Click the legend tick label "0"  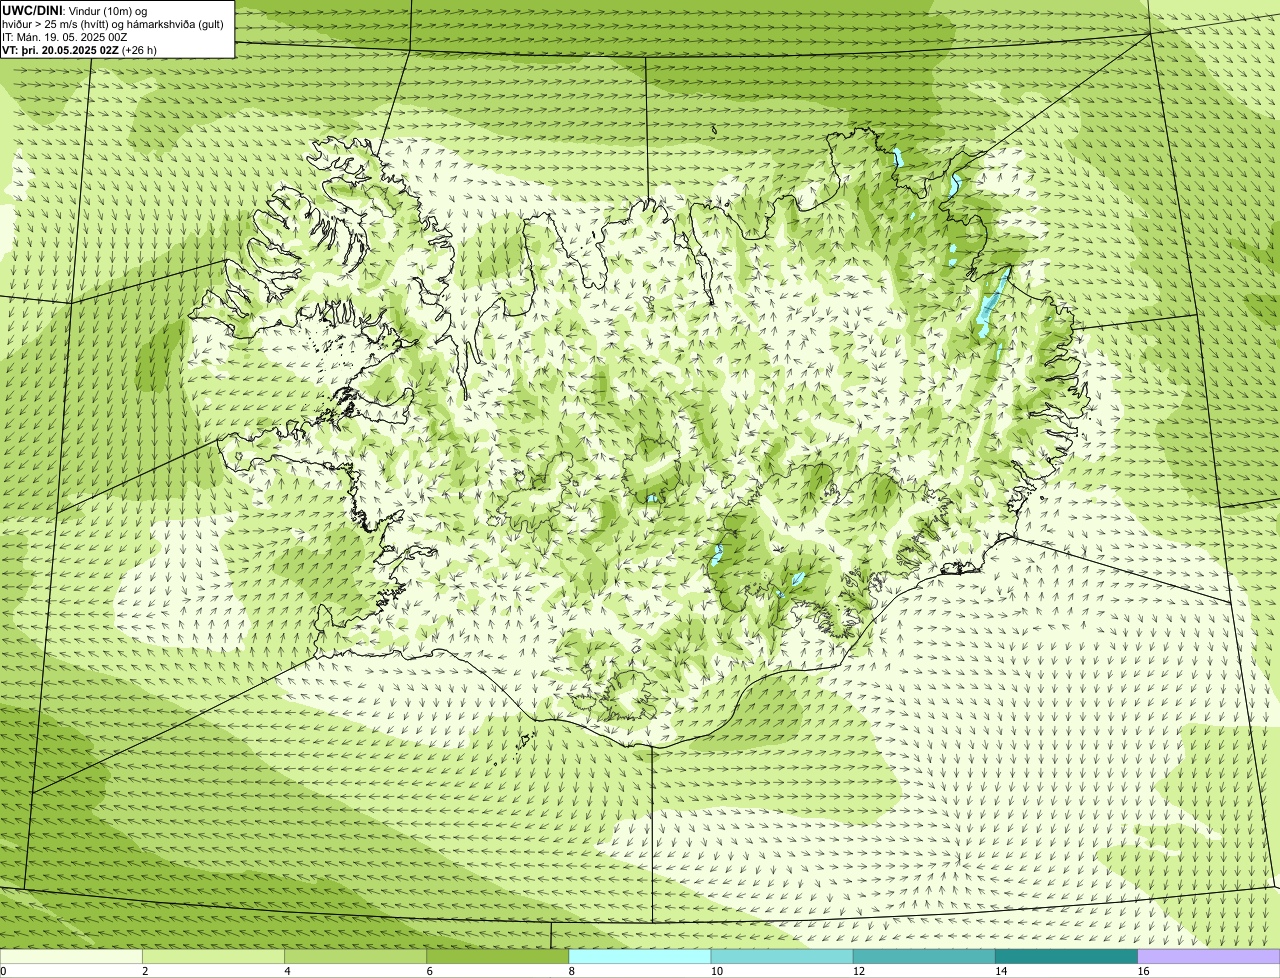[3, 971]
